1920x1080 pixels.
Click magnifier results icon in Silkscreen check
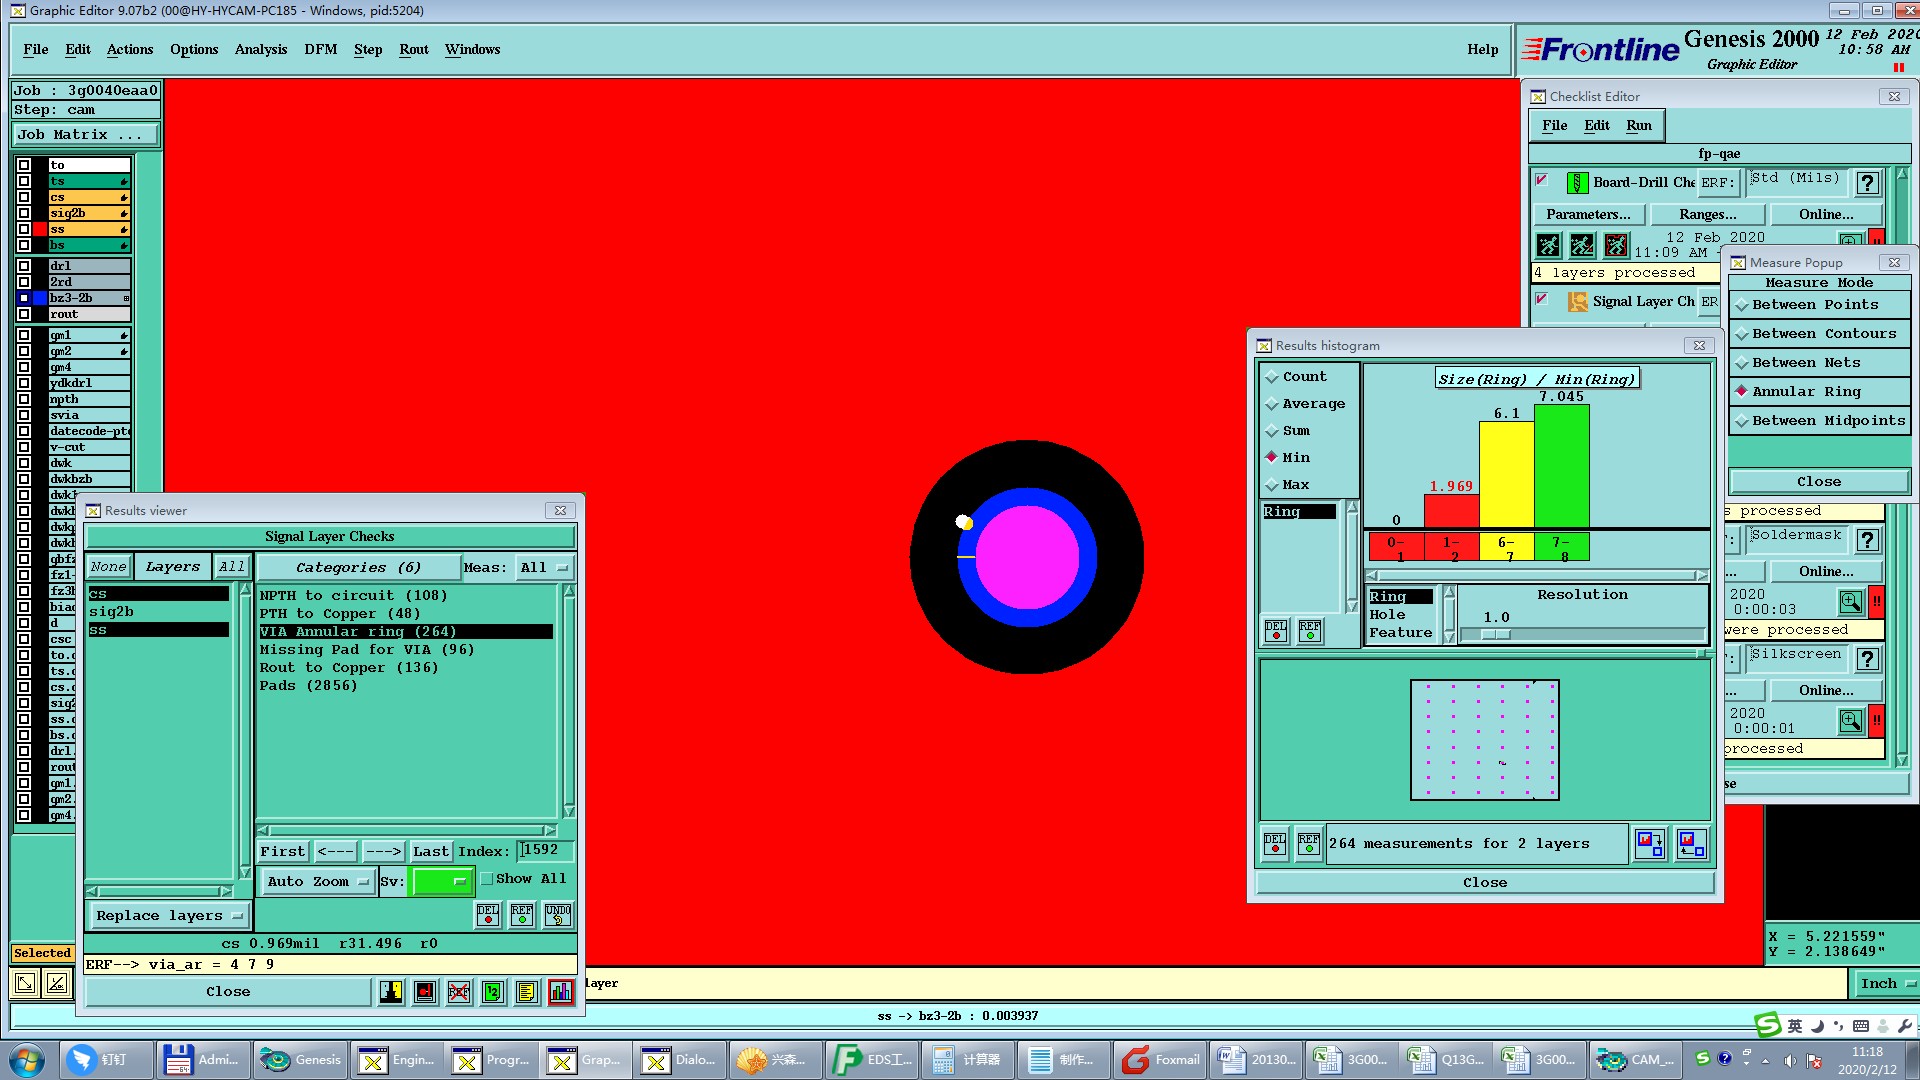click(1851, 721)
